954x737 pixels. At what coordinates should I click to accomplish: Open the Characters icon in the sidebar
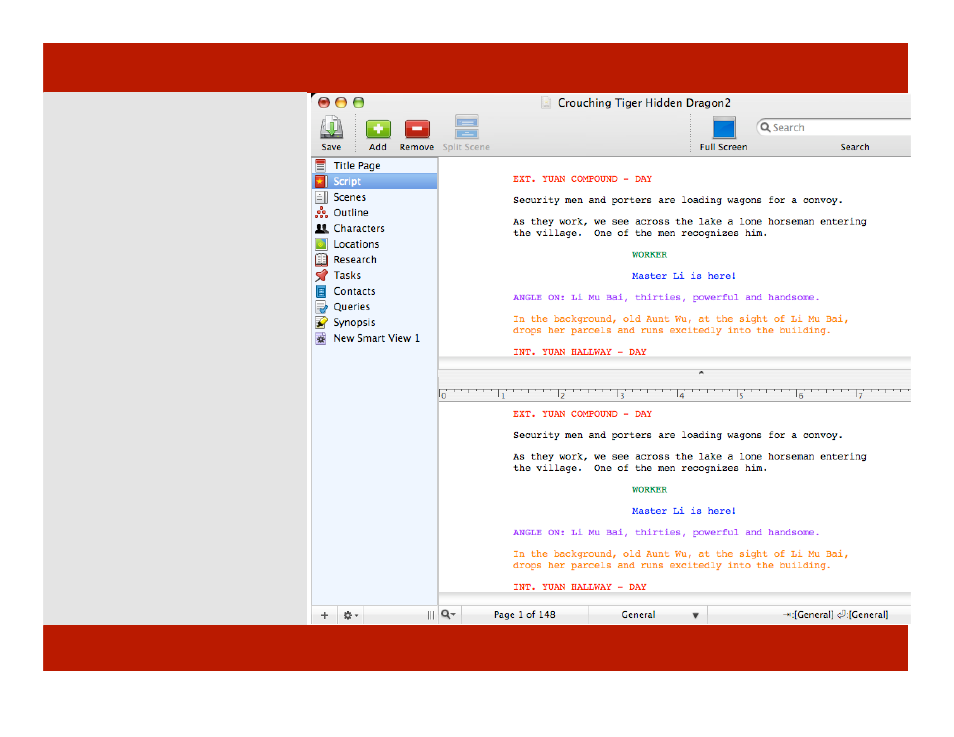pyautogui.click(x=321, y=228)
